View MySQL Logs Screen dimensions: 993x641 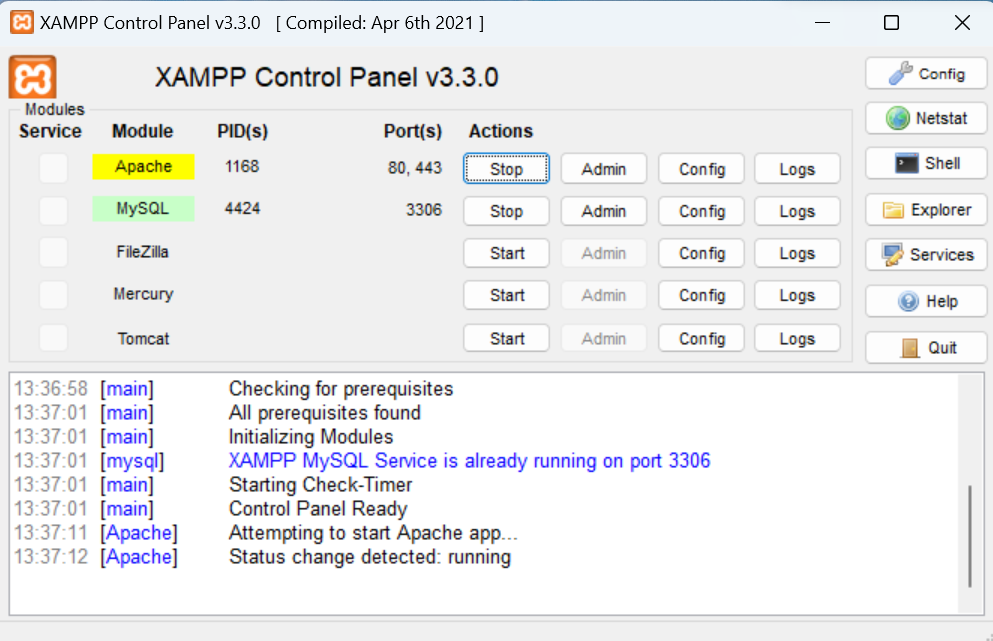pyautogui.click(x=797, y=211)
